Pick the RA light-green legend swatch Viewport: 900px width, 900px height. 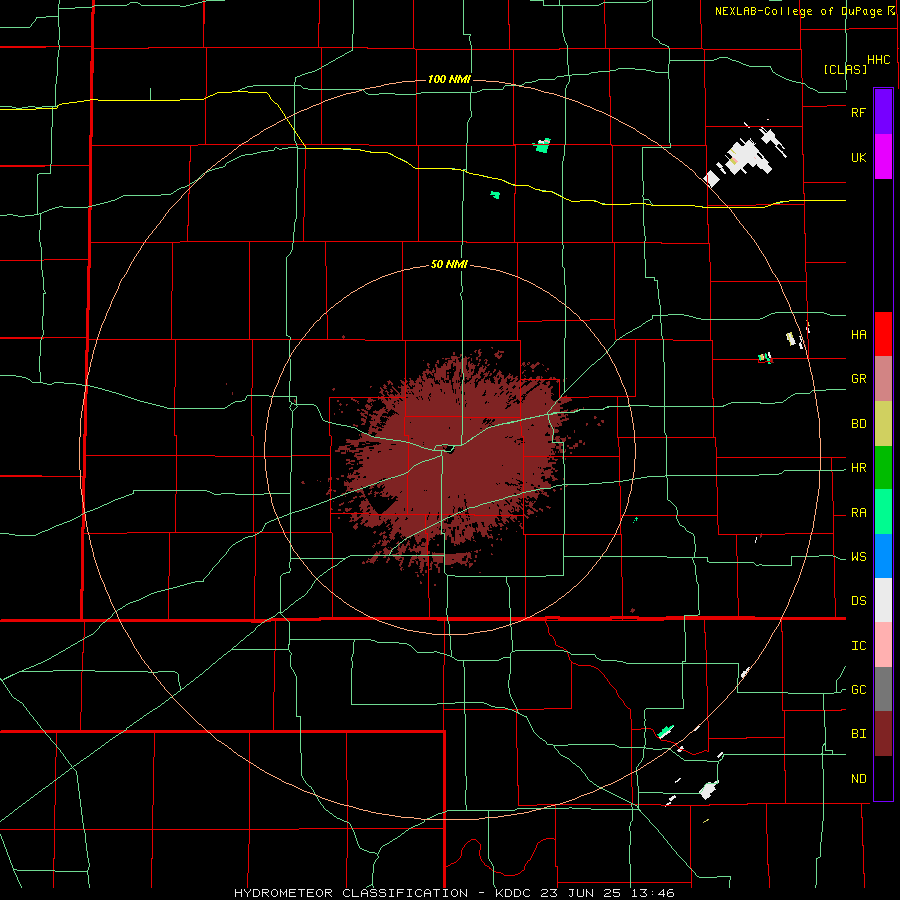tap(883, 512)
